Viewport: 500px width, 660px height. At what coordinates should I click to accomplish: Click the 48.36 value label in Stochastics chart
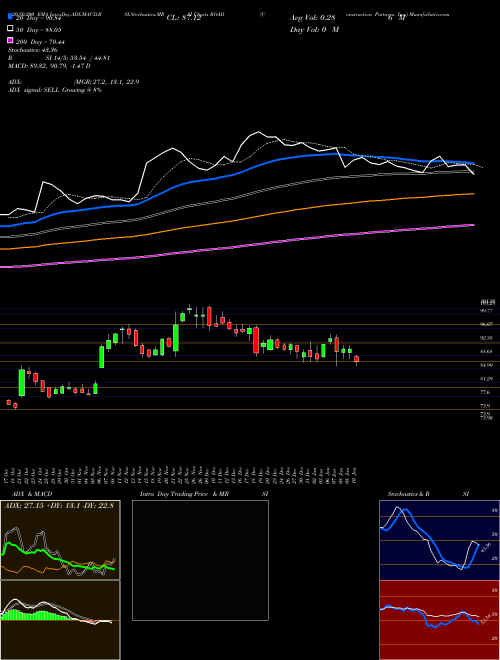pos(488,548)
